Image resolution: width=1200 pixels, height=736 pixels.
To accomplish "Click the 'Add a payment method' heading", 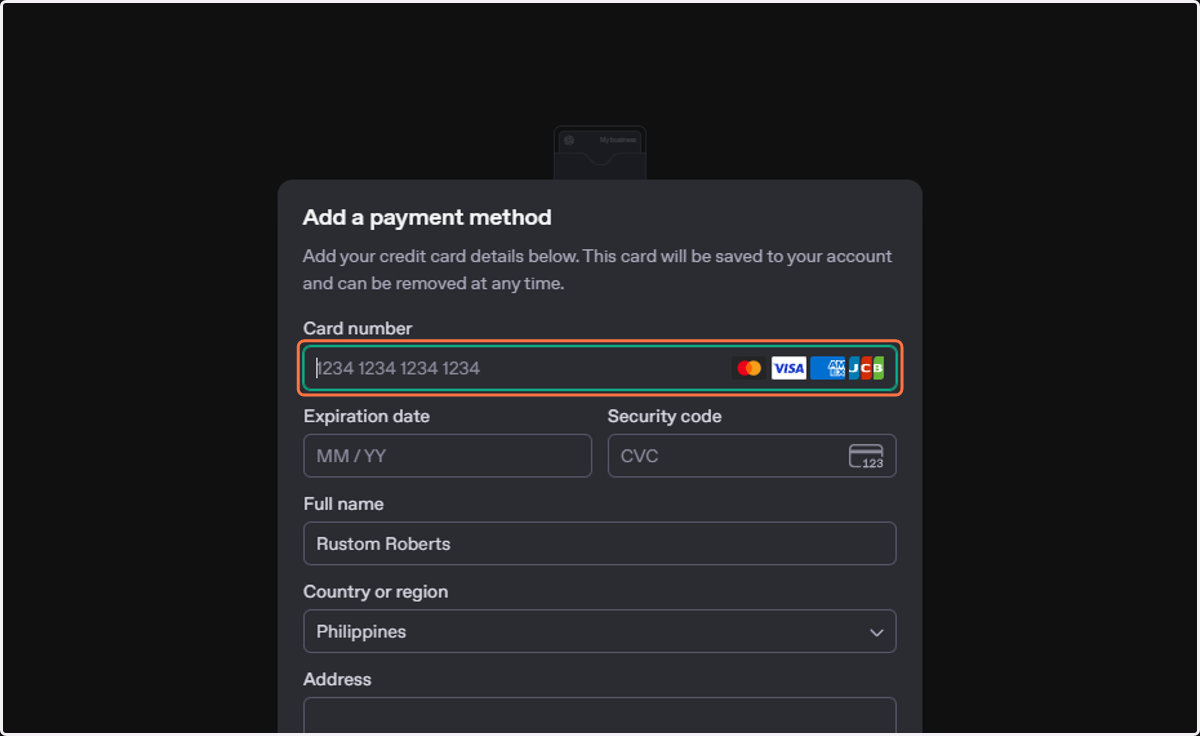I will tap(427, 217).
